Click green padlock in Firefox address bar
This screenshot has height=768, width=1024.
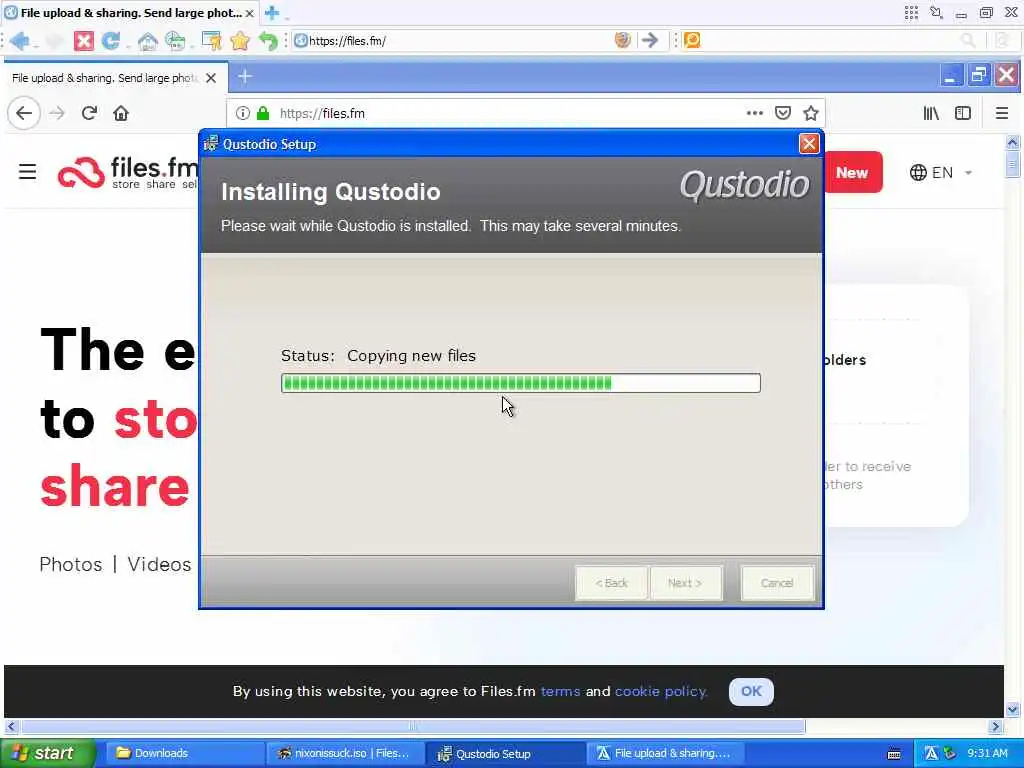point(263,114)
